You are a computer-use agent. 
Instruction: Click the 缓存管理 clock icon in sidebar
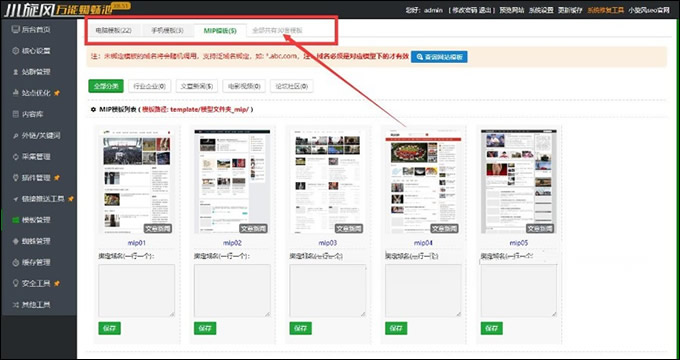16,262
